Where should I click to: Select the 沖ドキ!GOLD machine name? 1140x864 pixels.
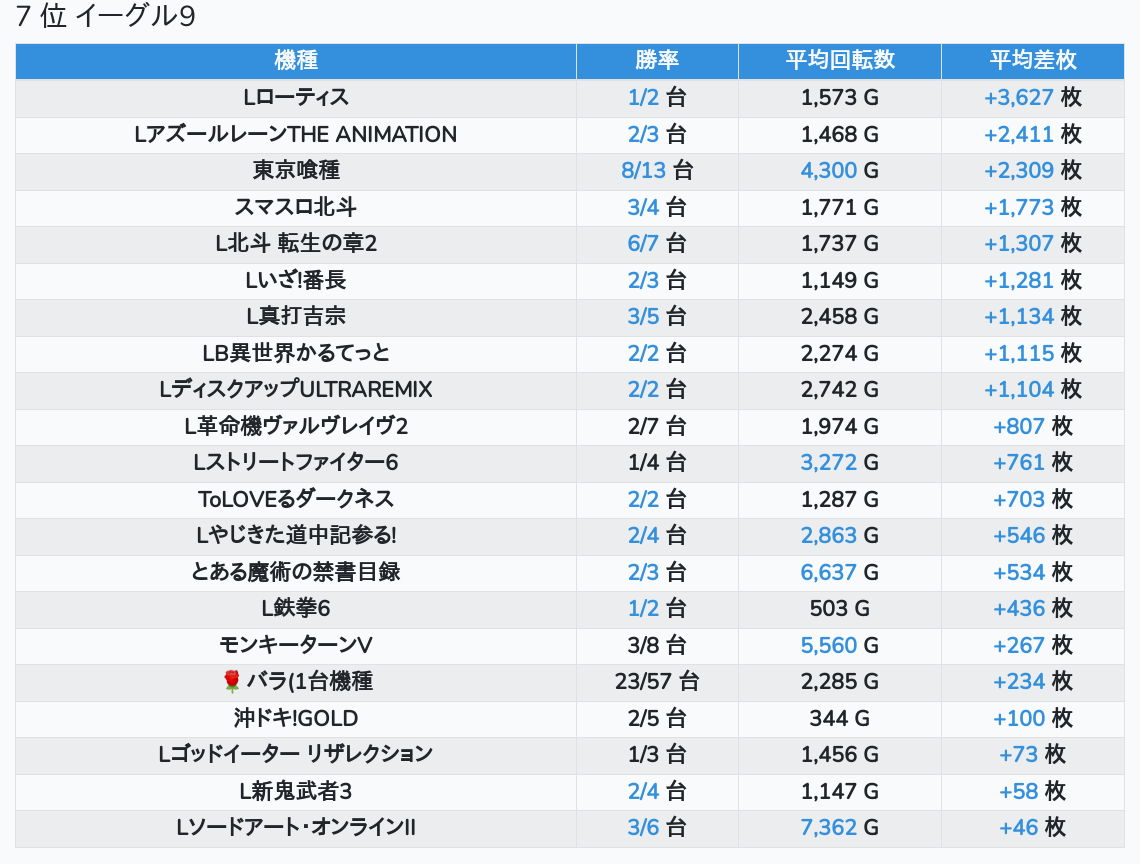click(x=296, y=719)
